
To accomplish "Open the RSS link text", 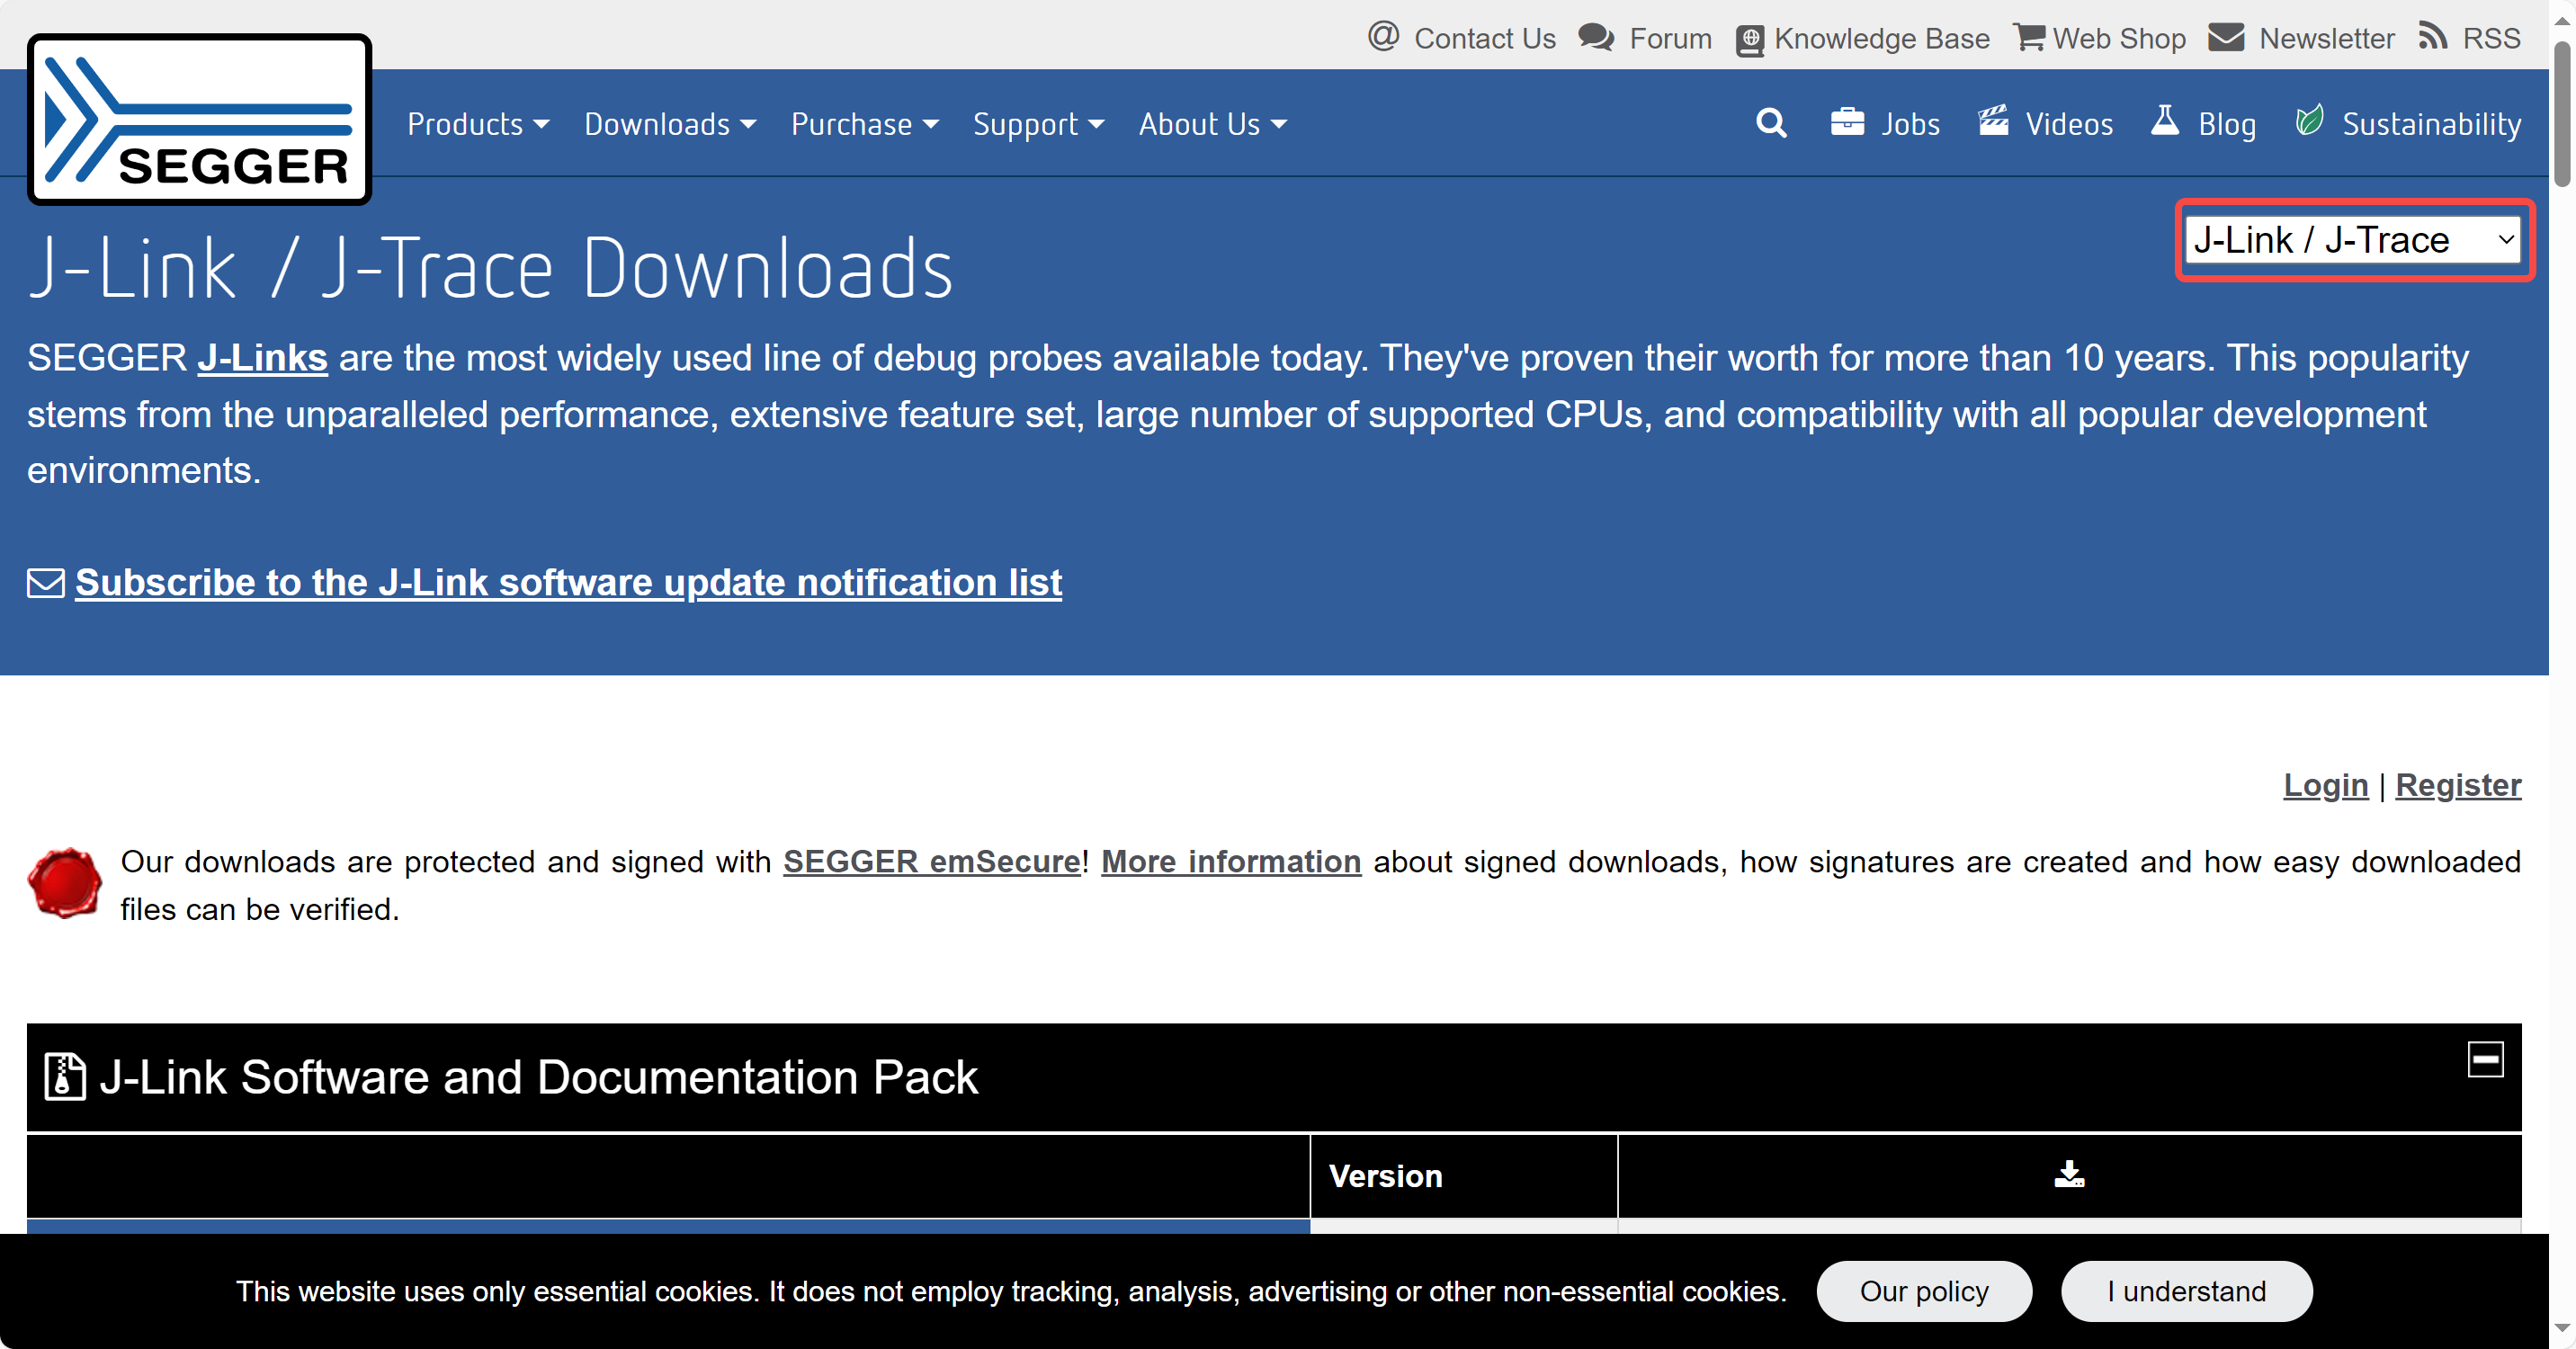I will pos(2491,38).
